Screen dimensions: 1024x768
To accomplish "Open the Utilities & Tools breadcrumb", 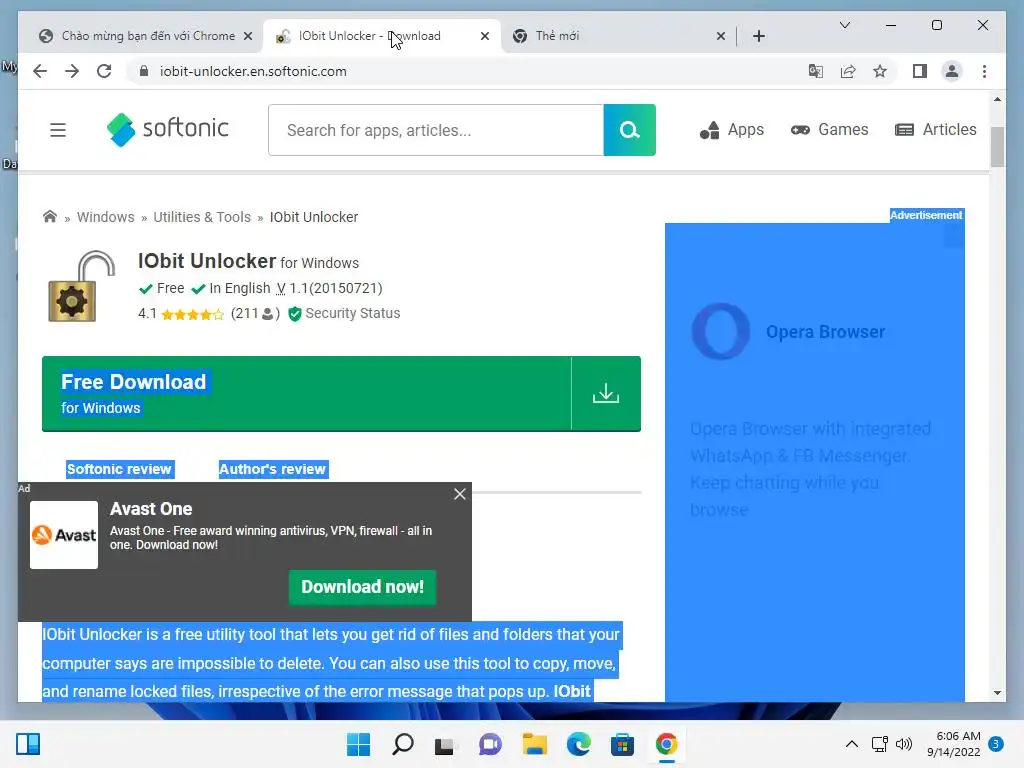I will (x=202, y=217).
